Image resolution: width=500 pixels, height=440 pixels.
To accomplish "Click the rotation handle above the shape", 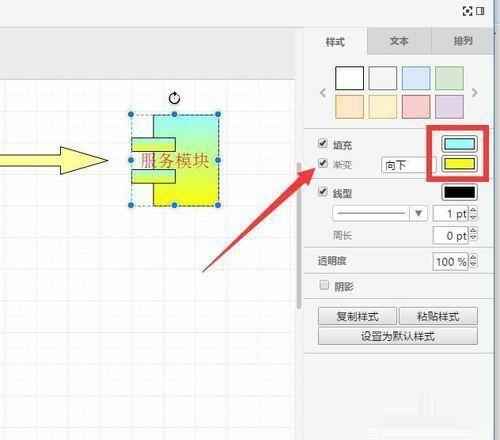I will coord(174,98).
